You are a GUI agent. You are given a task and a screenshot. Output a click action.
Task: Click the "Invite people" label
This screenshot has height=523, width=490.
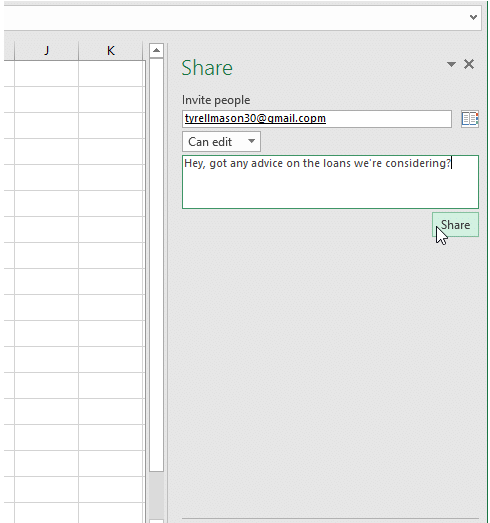(216, 100)
